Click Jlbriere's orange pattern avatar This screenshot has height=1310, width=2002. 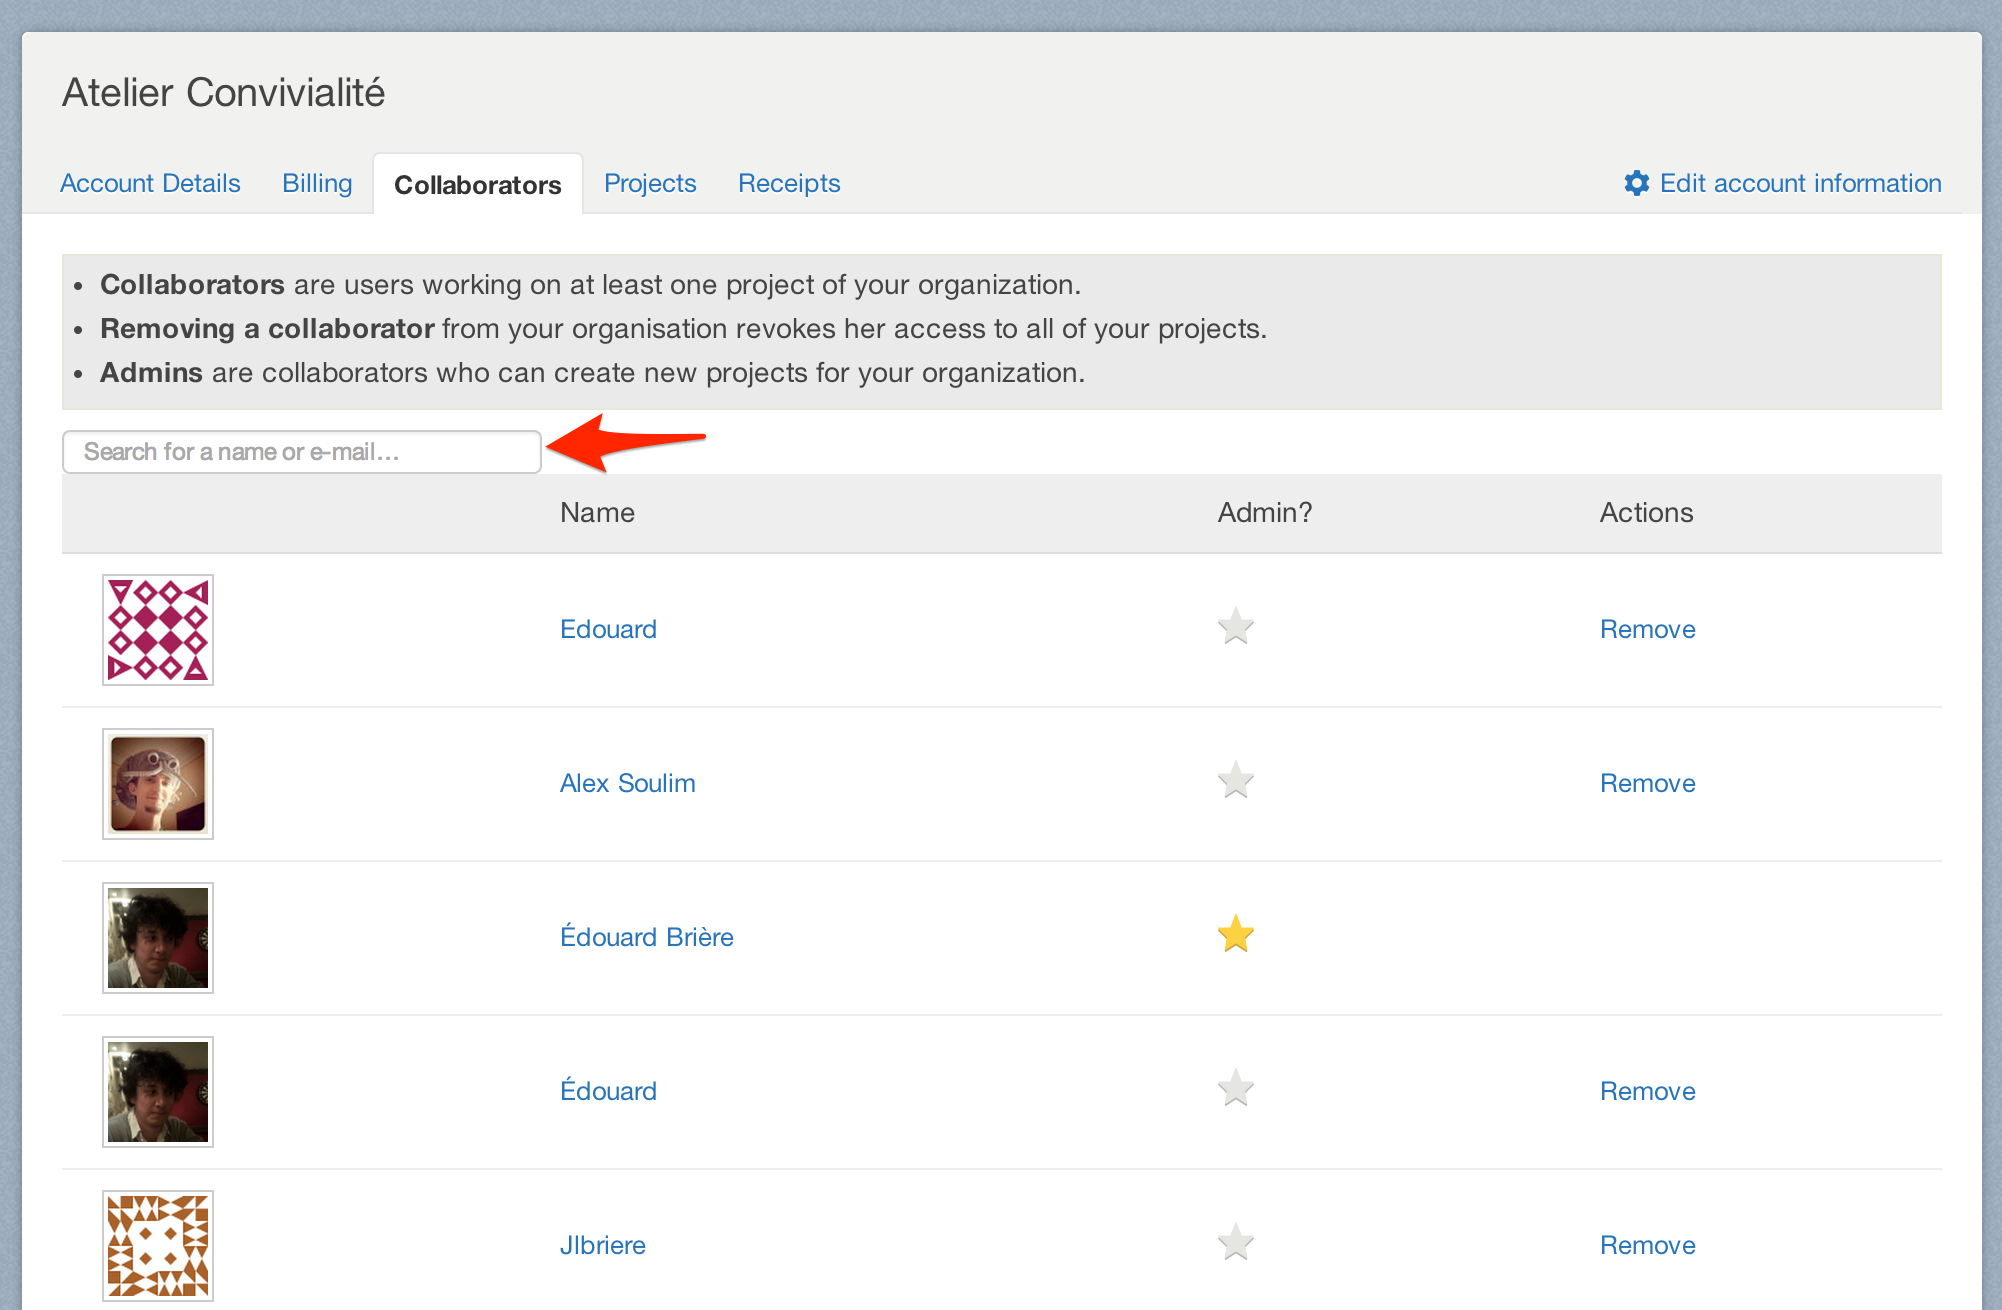coord(158,1245)
